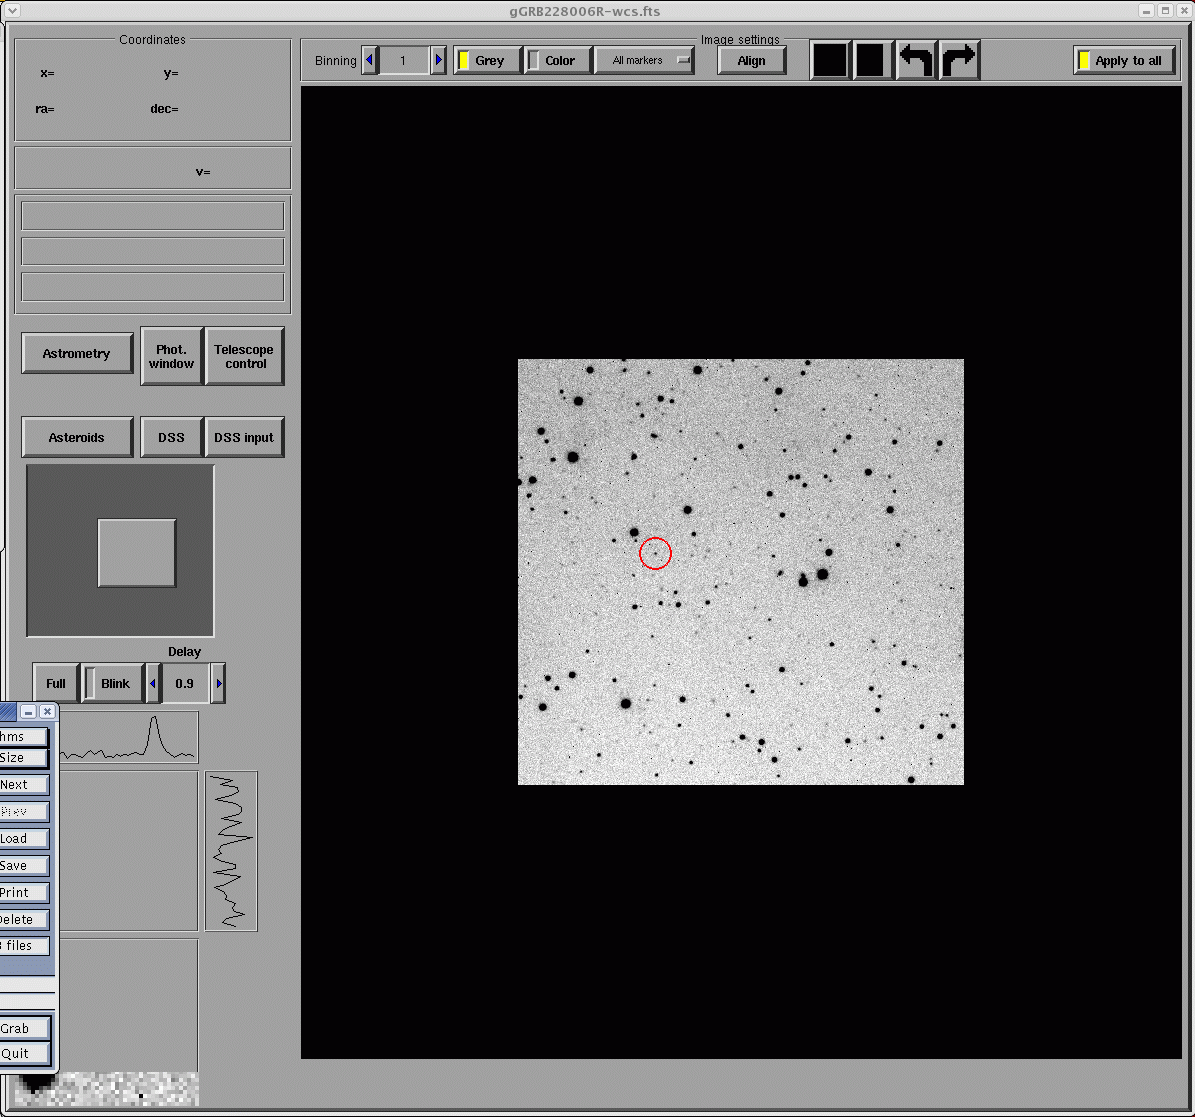Increase binning with the right arrow

438,60
